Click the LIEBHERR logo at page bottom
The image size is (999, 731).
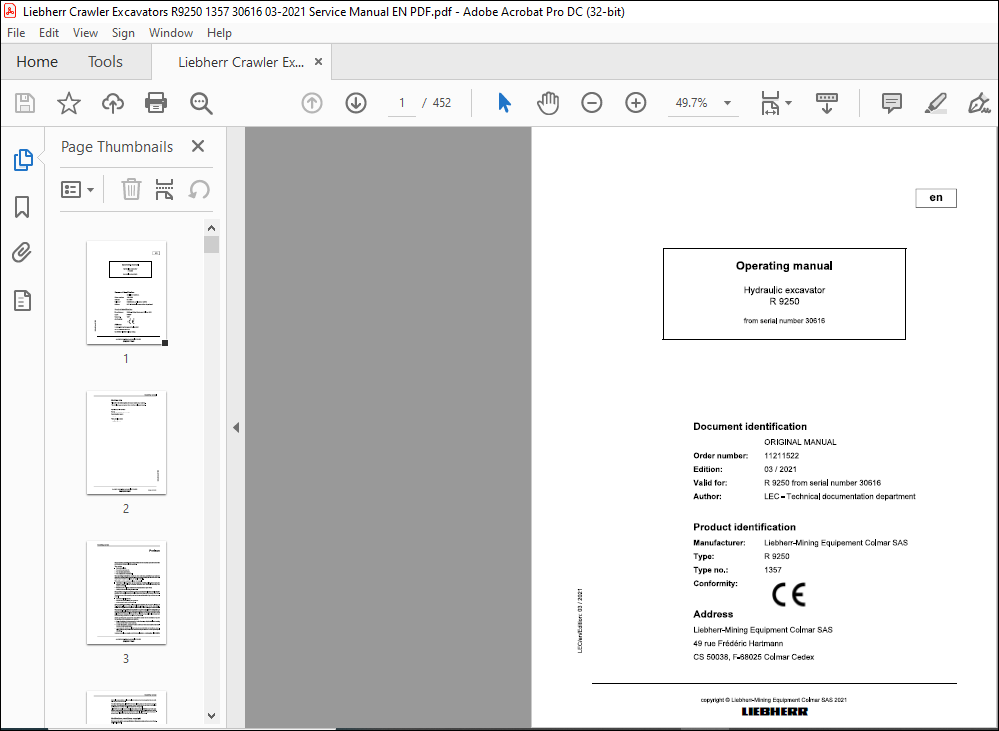coord(774,711)
